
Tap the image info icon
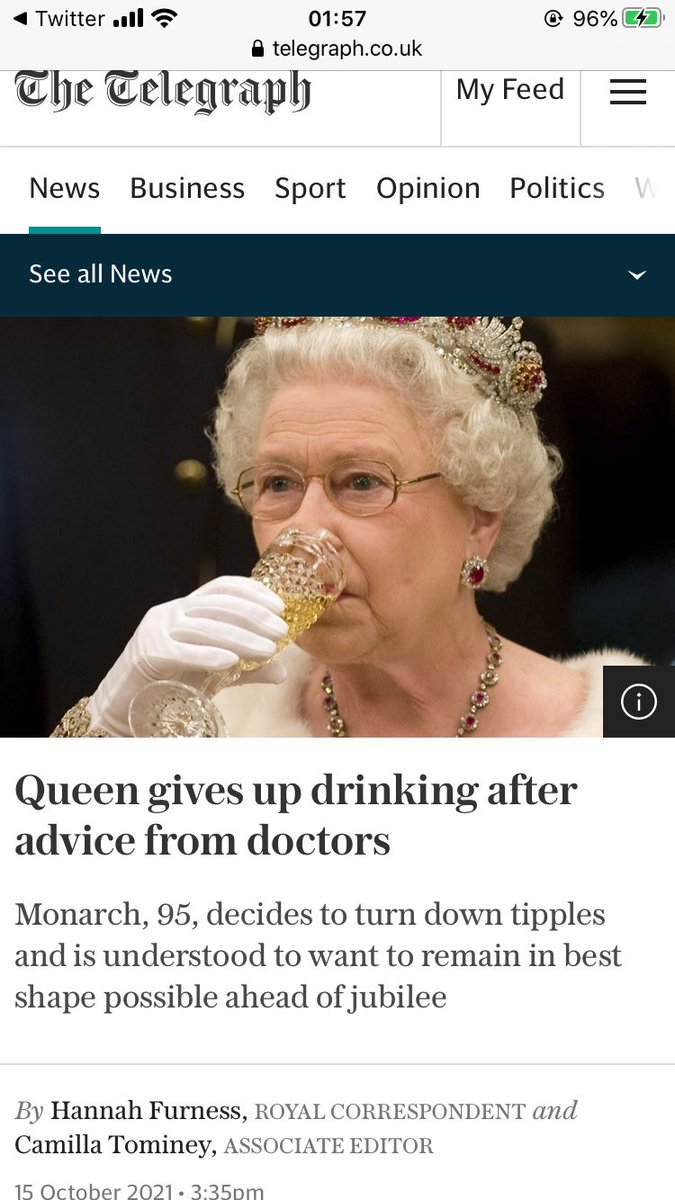[x=639, y=702]
